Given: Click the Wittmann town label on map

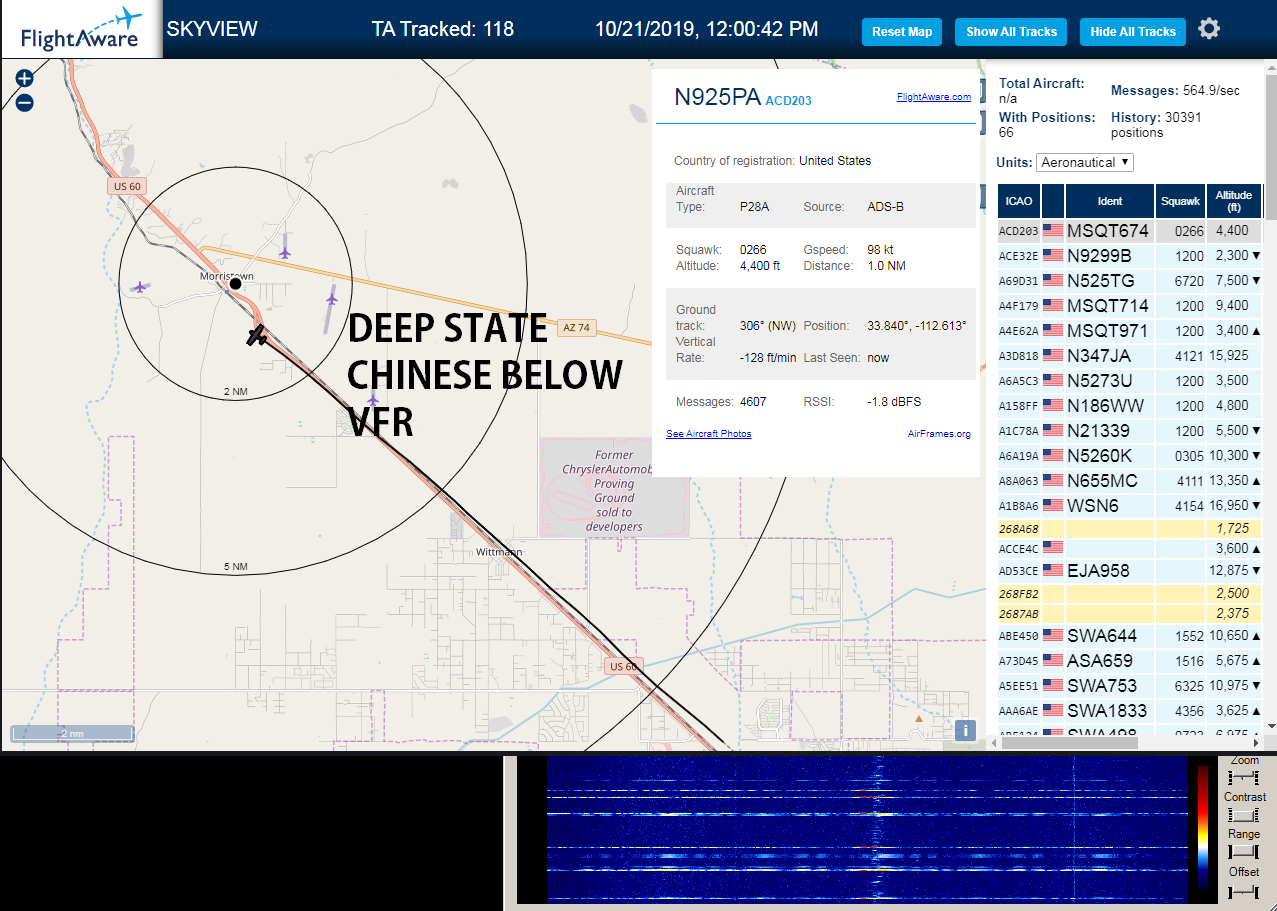Looking at the screenshot, I should (500, 552).
